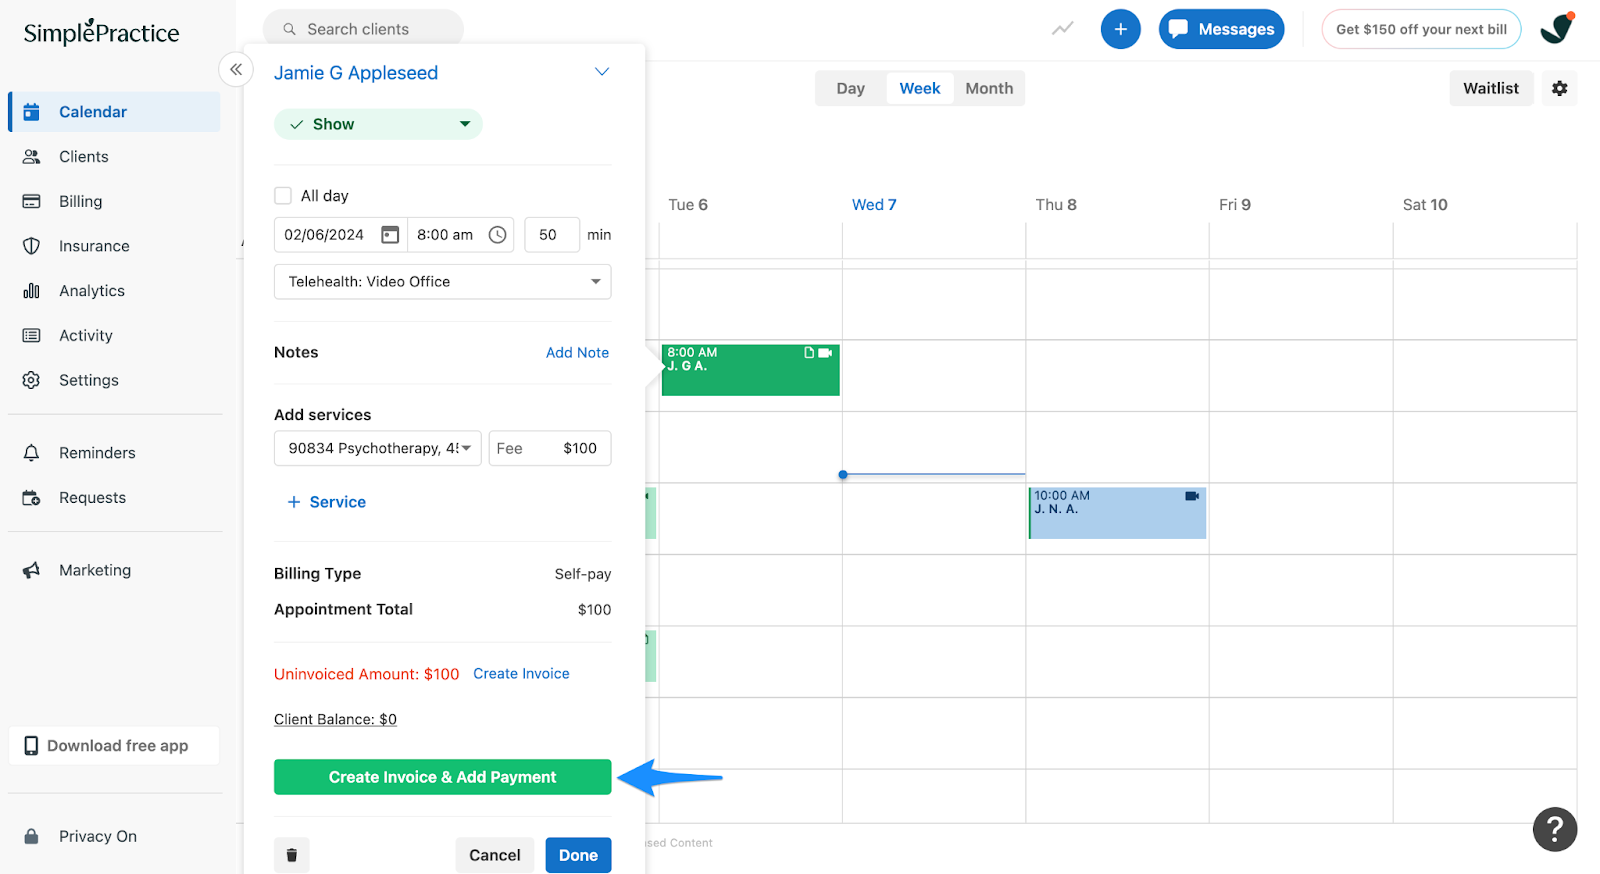
Task: Click the Marketing megaphone icon
Action: point(31,570)
